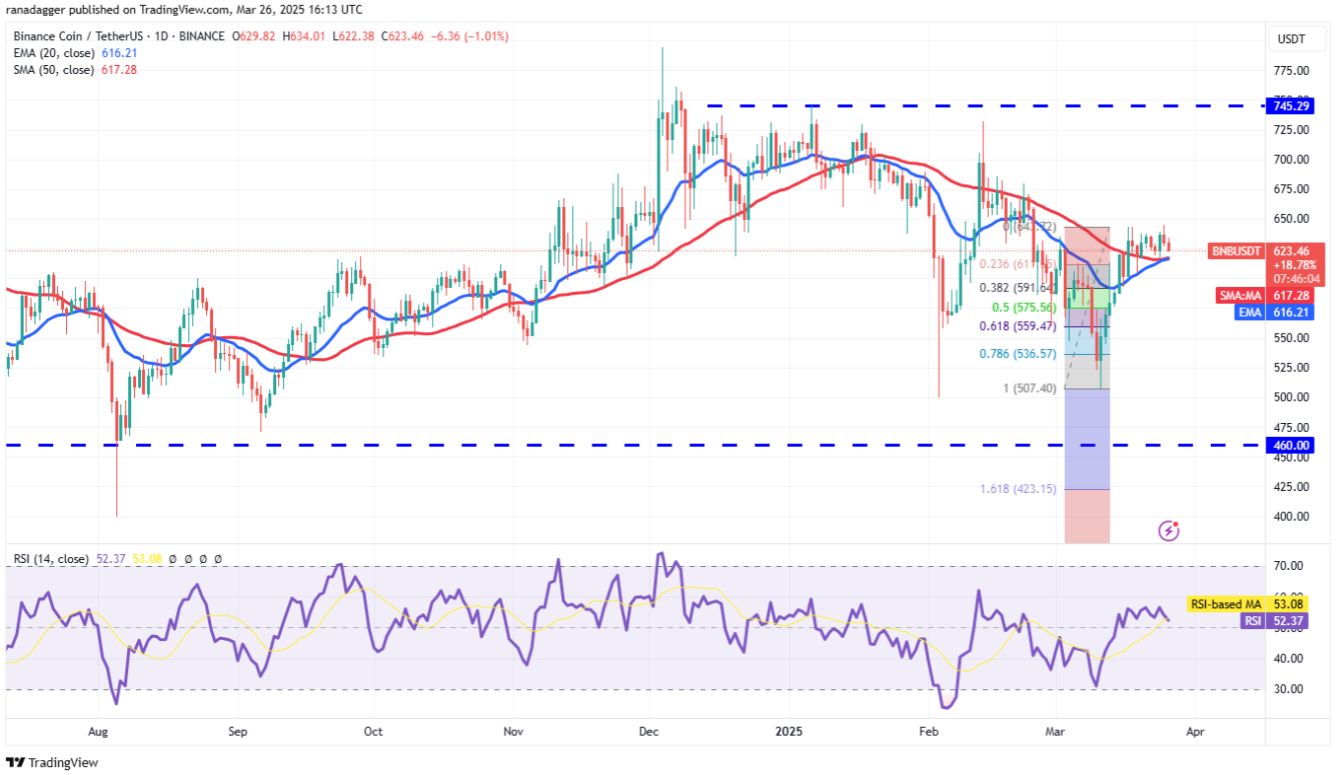Click the 775.00 price axis label
The width and height of the screenshot is (1338, 775).
tap(1291, 71)
